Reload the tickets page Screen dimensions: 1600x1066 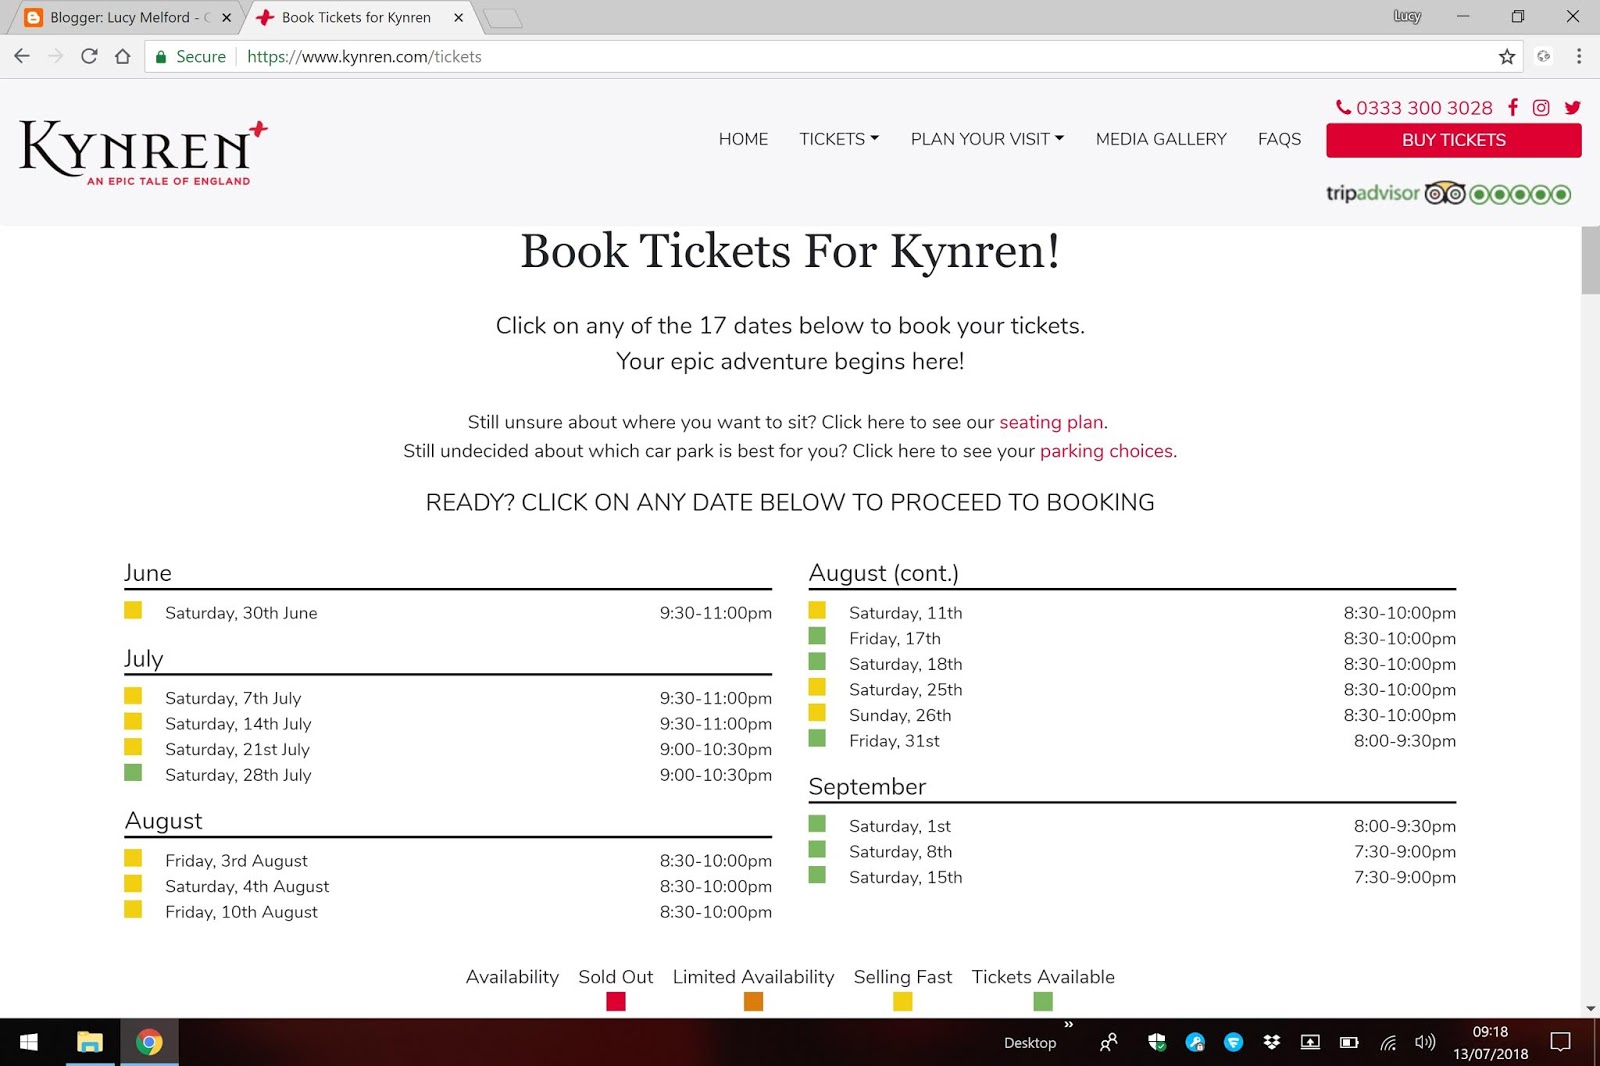[89, 56]
